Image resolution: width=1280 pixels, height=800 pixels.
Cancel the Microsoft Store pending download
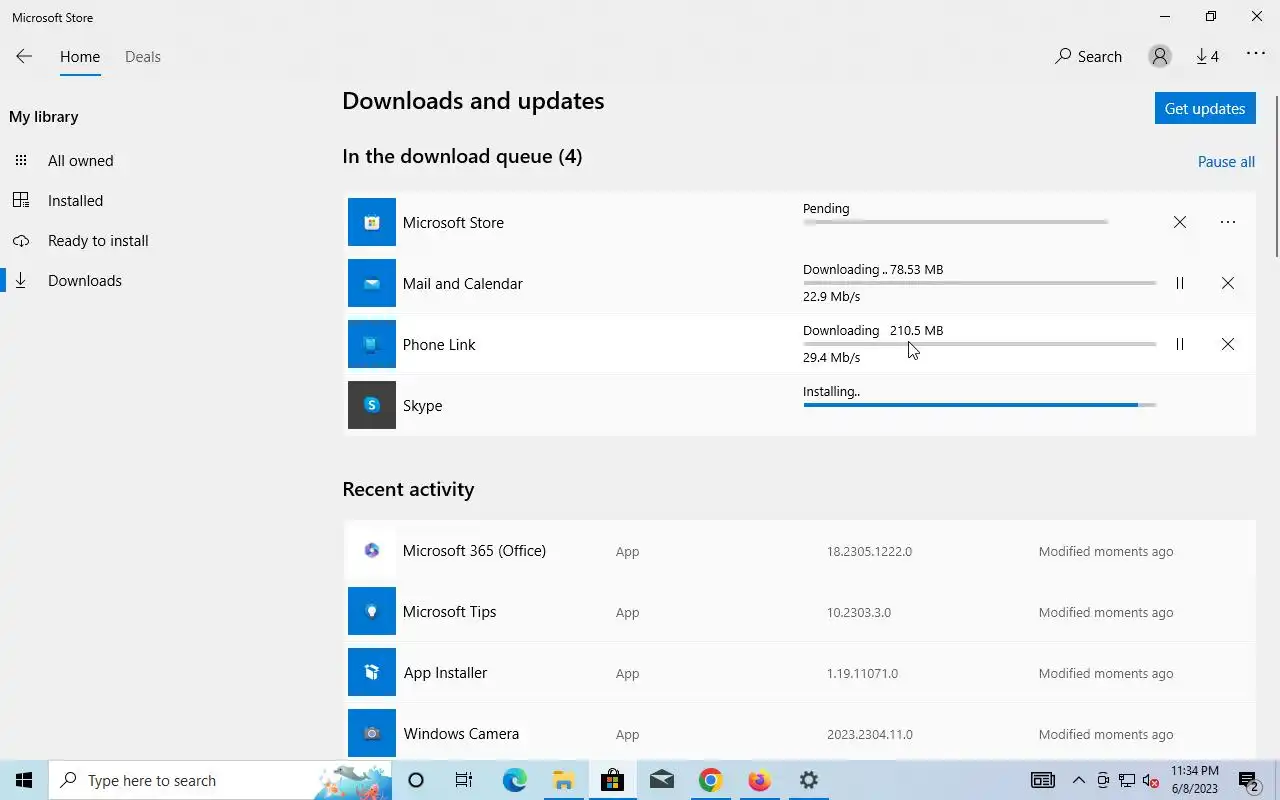tap(1180, 222)
